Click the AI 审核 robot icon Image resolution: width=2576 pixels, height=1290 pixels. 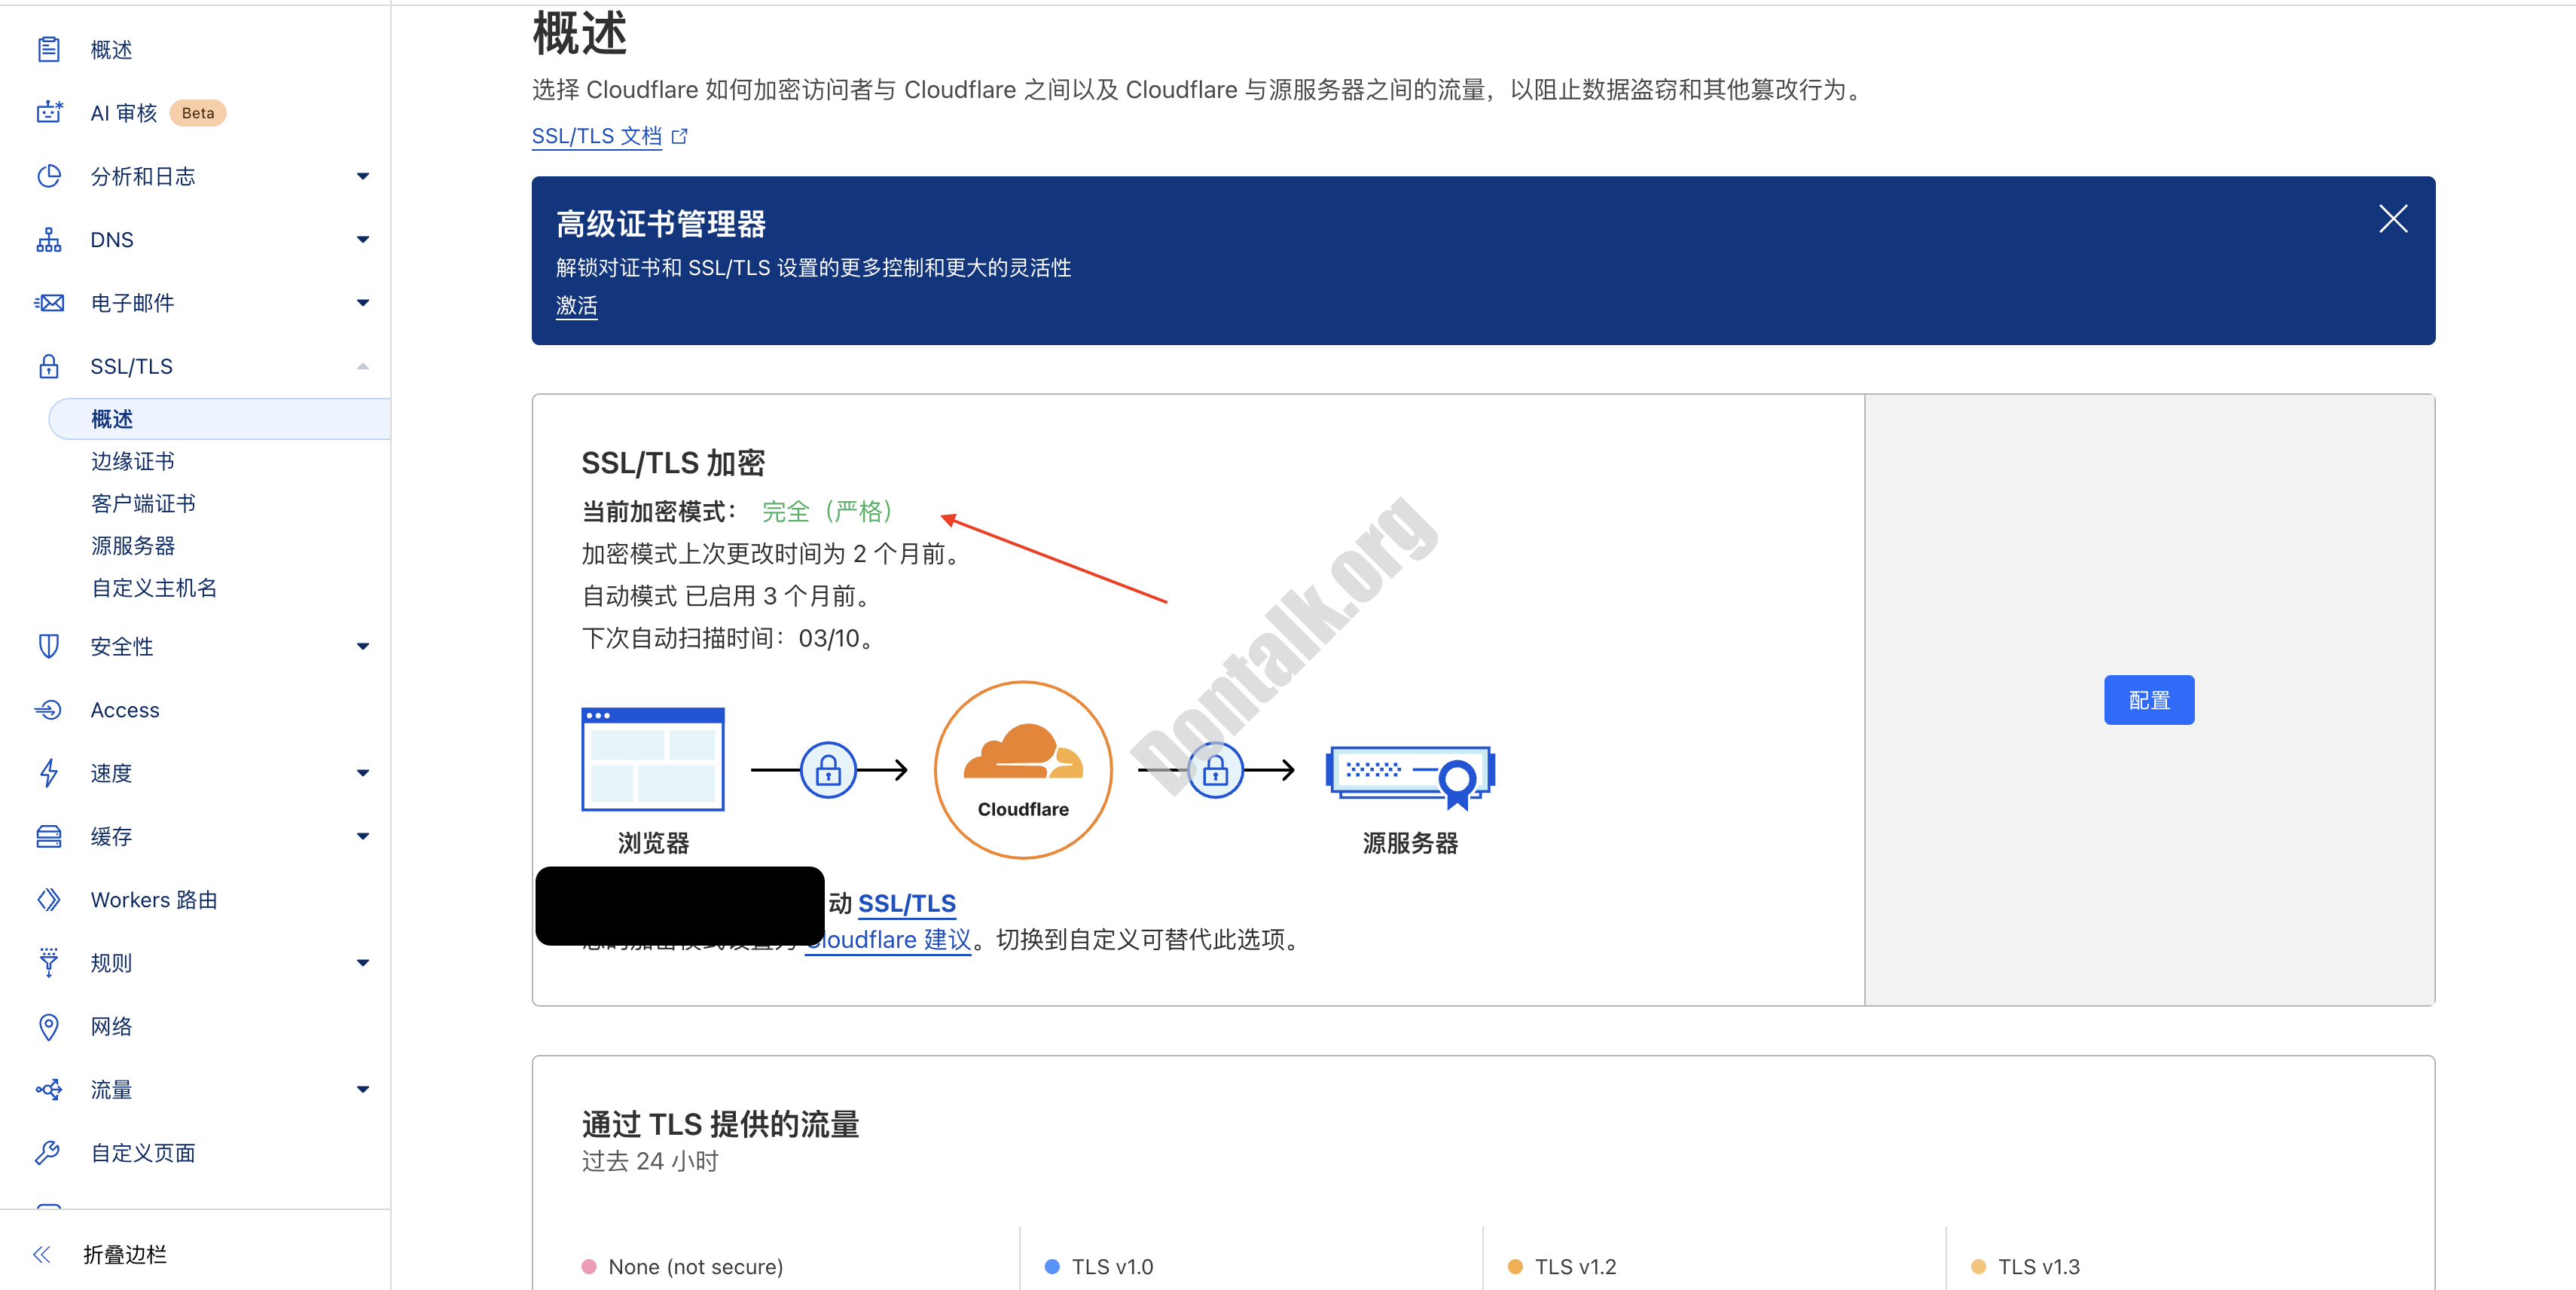point(49,113)
